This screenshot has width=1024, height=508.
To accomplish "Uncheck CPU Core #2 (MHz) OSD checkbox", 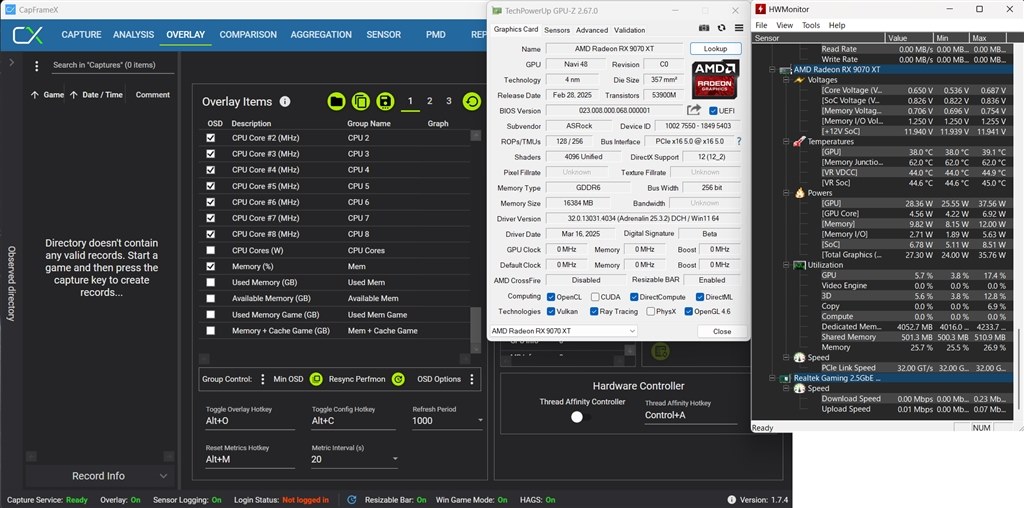I will pos(210,138).
